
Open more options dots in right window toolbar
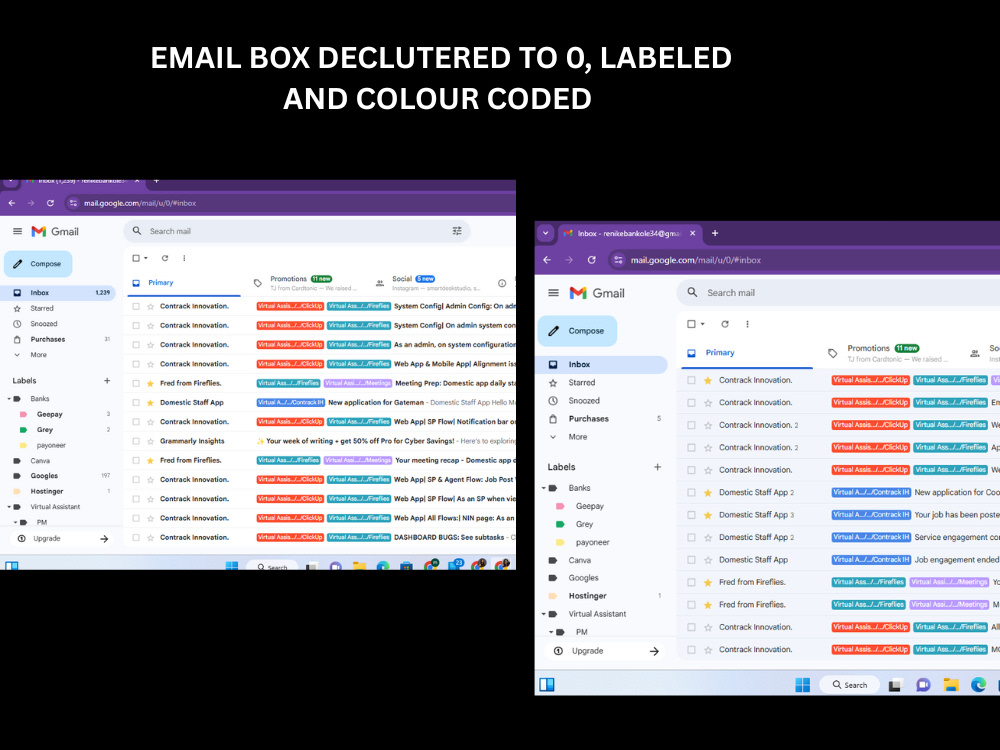click(x=747, y=324)
